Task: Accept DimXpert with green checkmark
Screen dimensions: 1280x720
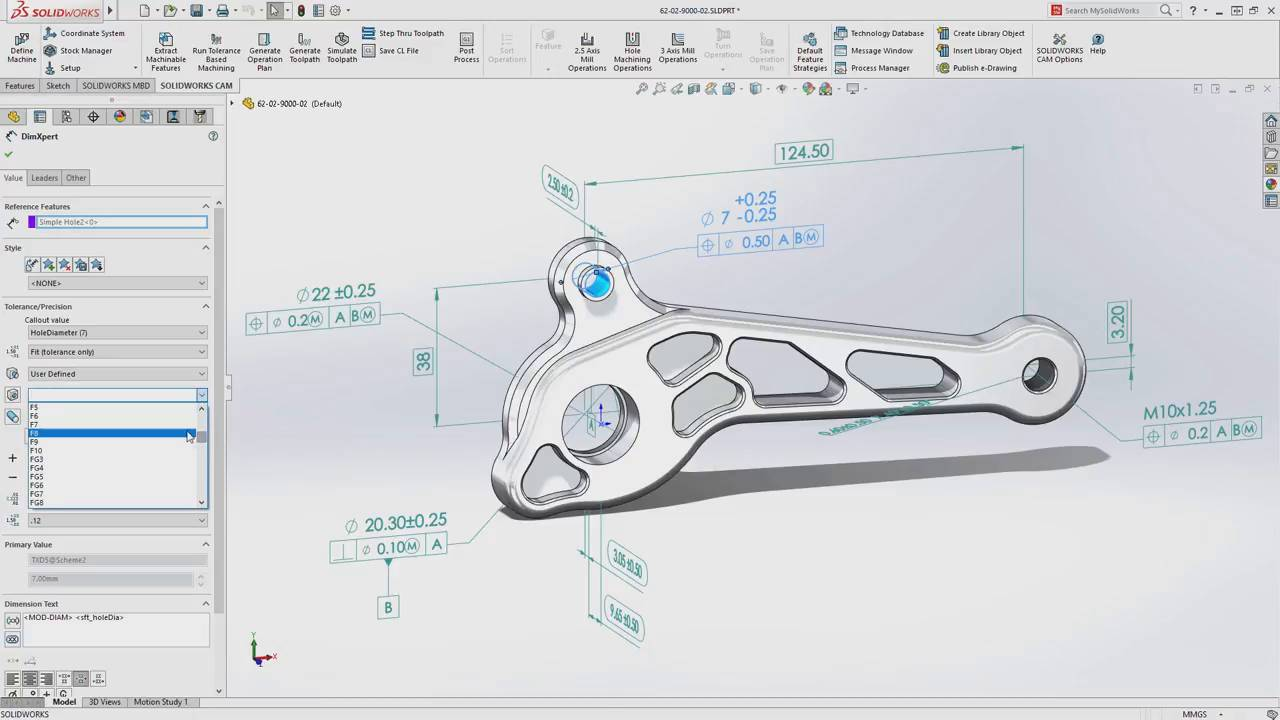Action: click(9, 155)
